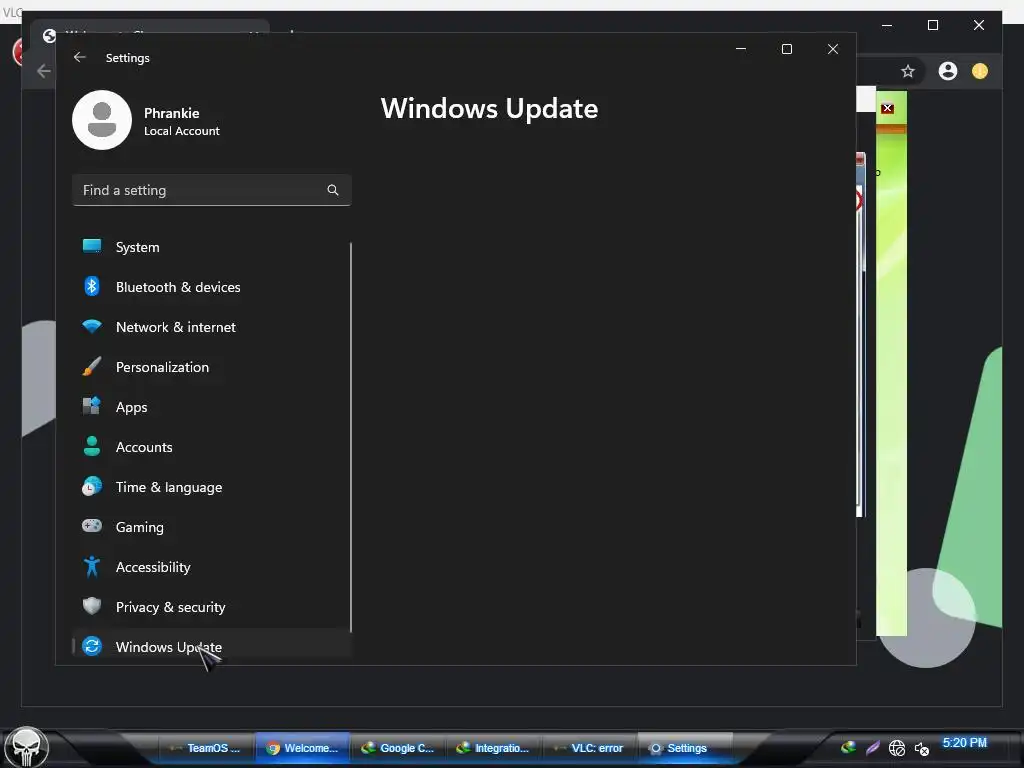The height and width of the screenshot is (768, 1024).
Task: Switch to Welcome Chrome taskbar window
Action: point(302,748)
